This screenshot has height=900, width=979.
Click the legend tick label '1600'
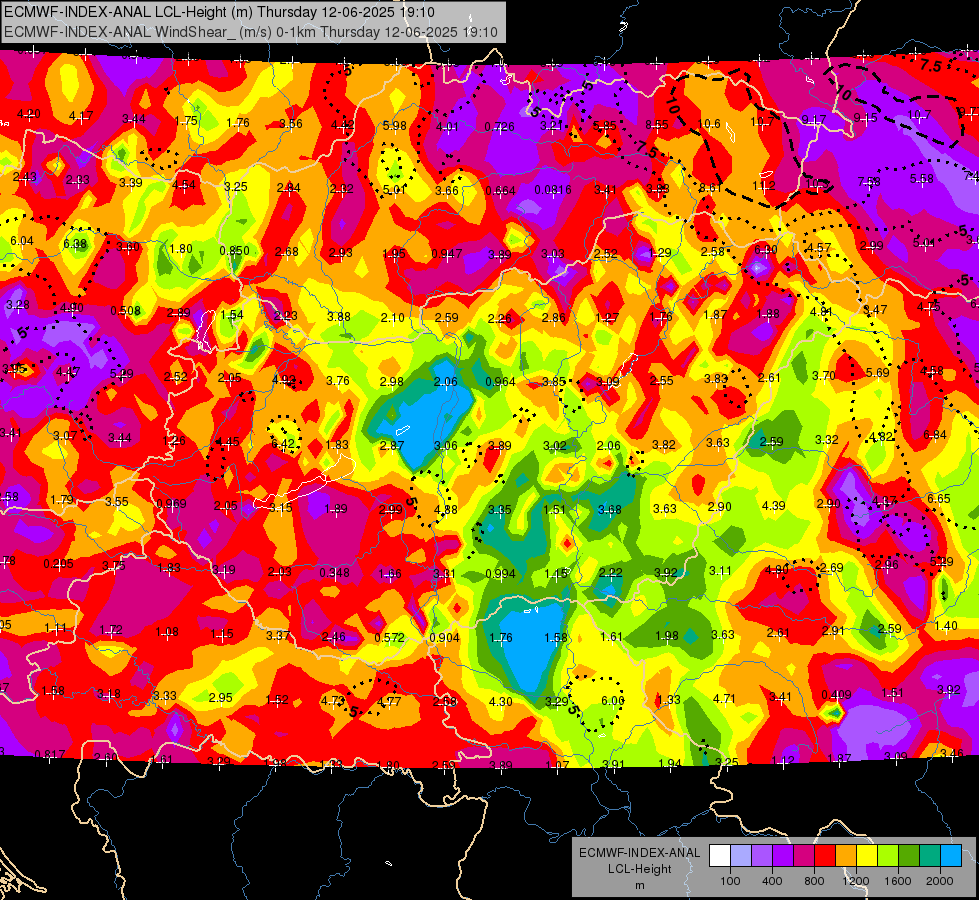[x=897, y=881]
